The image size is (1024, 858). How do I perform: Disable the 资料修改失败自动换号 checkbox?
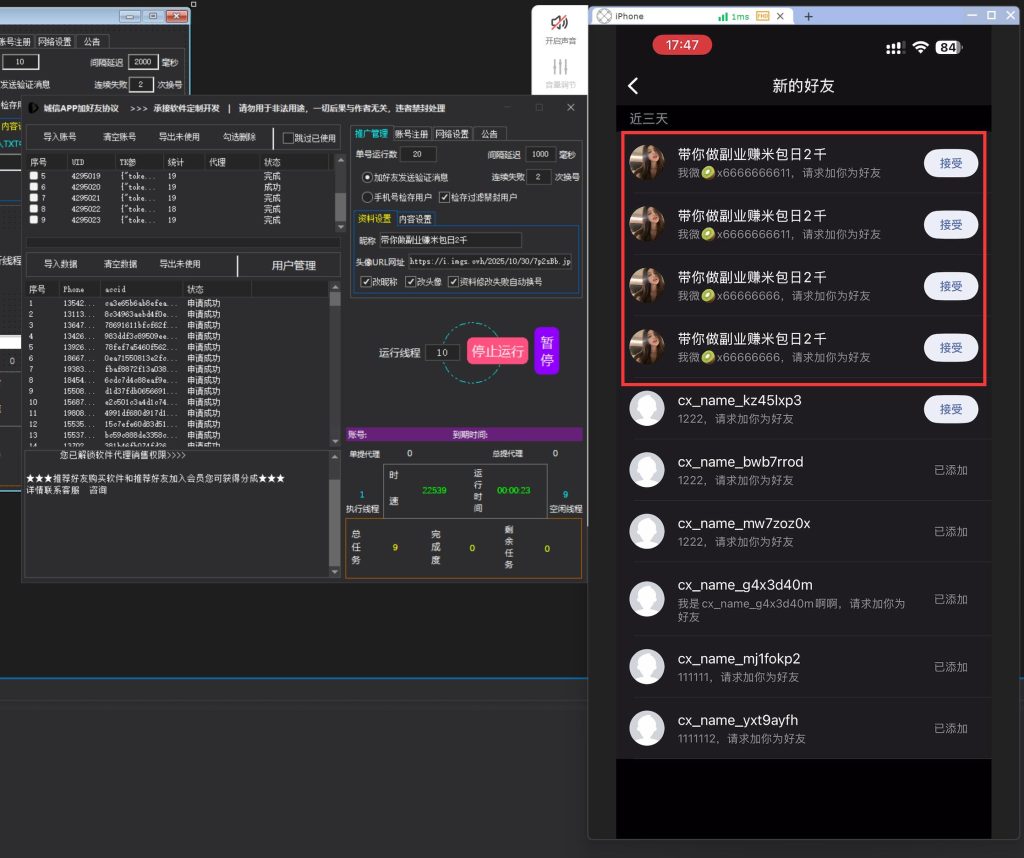point(453,282)
